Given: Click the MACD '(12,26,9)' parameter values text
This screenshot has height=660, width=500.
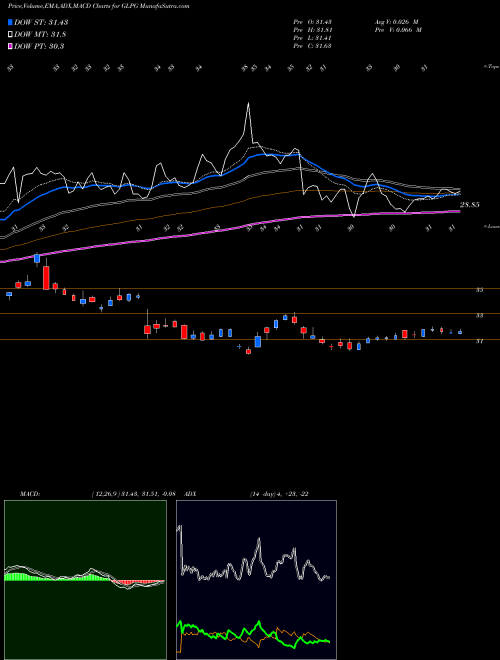Looking at the screenshot, I should [x=133, y=494].
